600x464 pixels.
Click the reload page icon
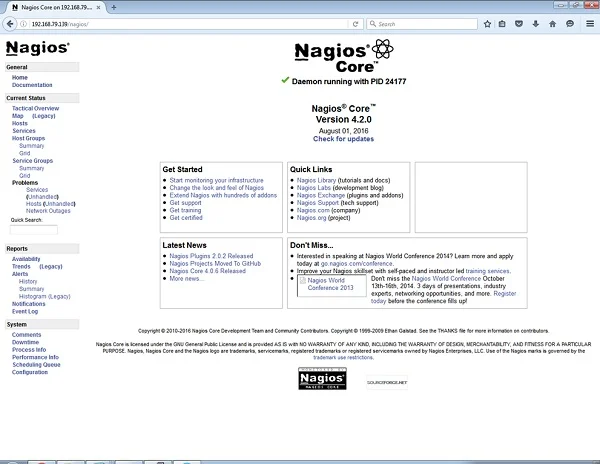click(355, 24)
